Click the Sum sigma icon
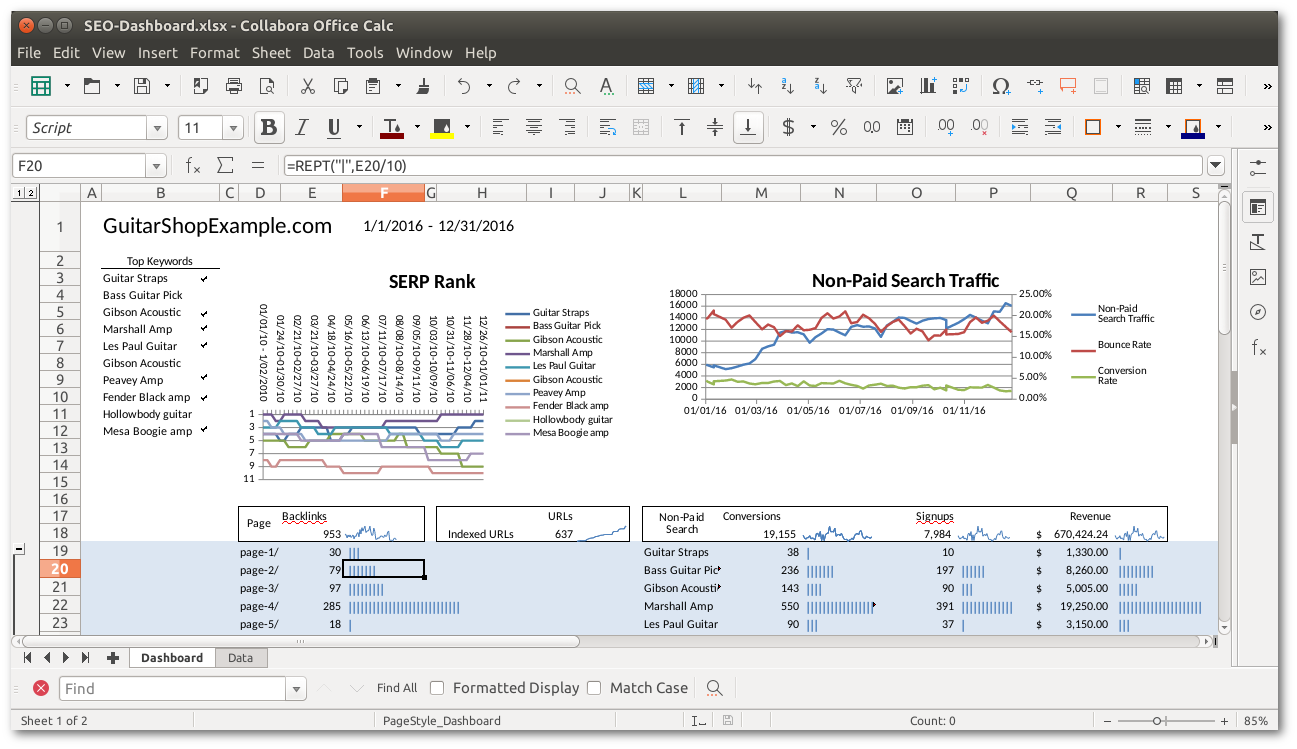Viewport: 1297px width, 749px height. coord(225,165)
